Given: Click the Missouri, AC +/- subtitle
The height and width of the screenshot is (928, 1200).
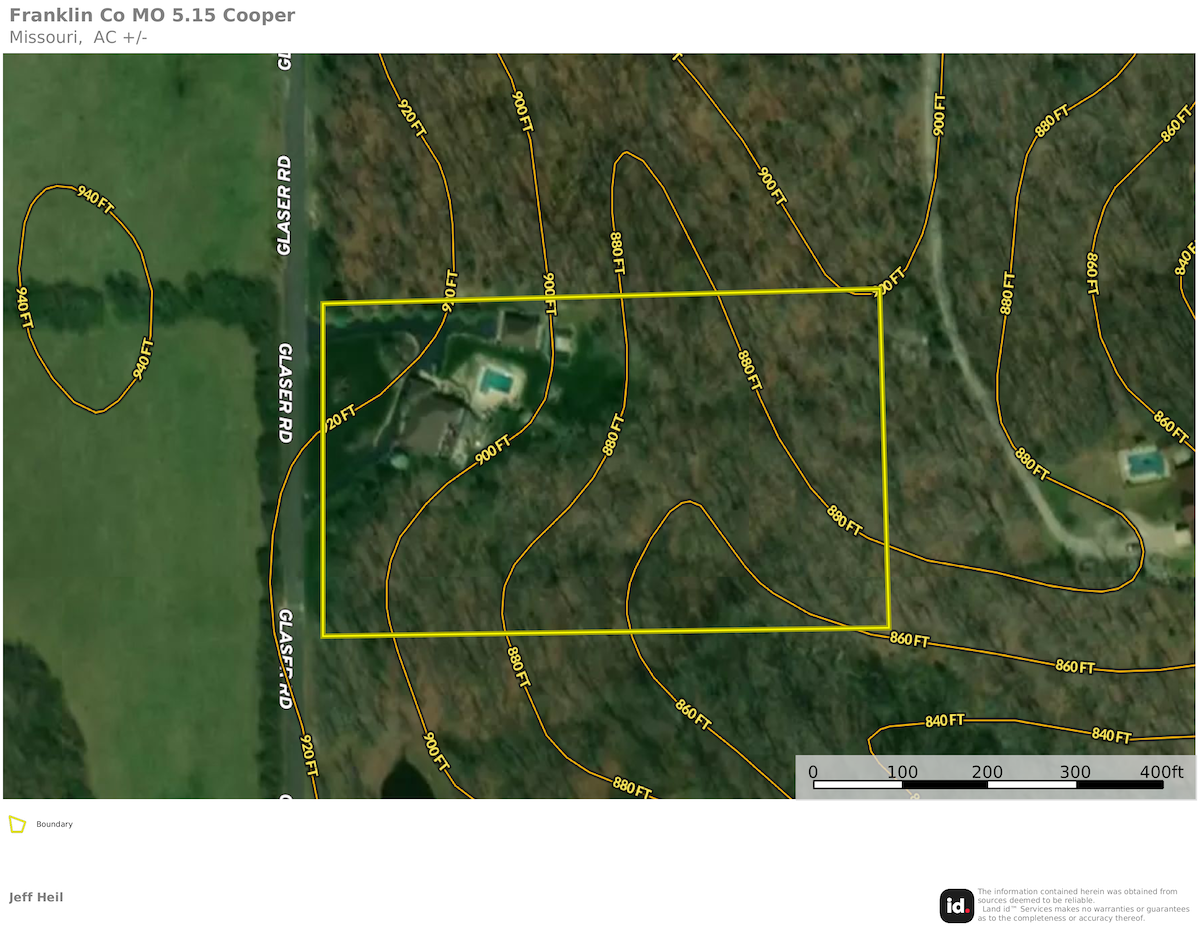Looking at the screenshot, I should pos(78,38).
